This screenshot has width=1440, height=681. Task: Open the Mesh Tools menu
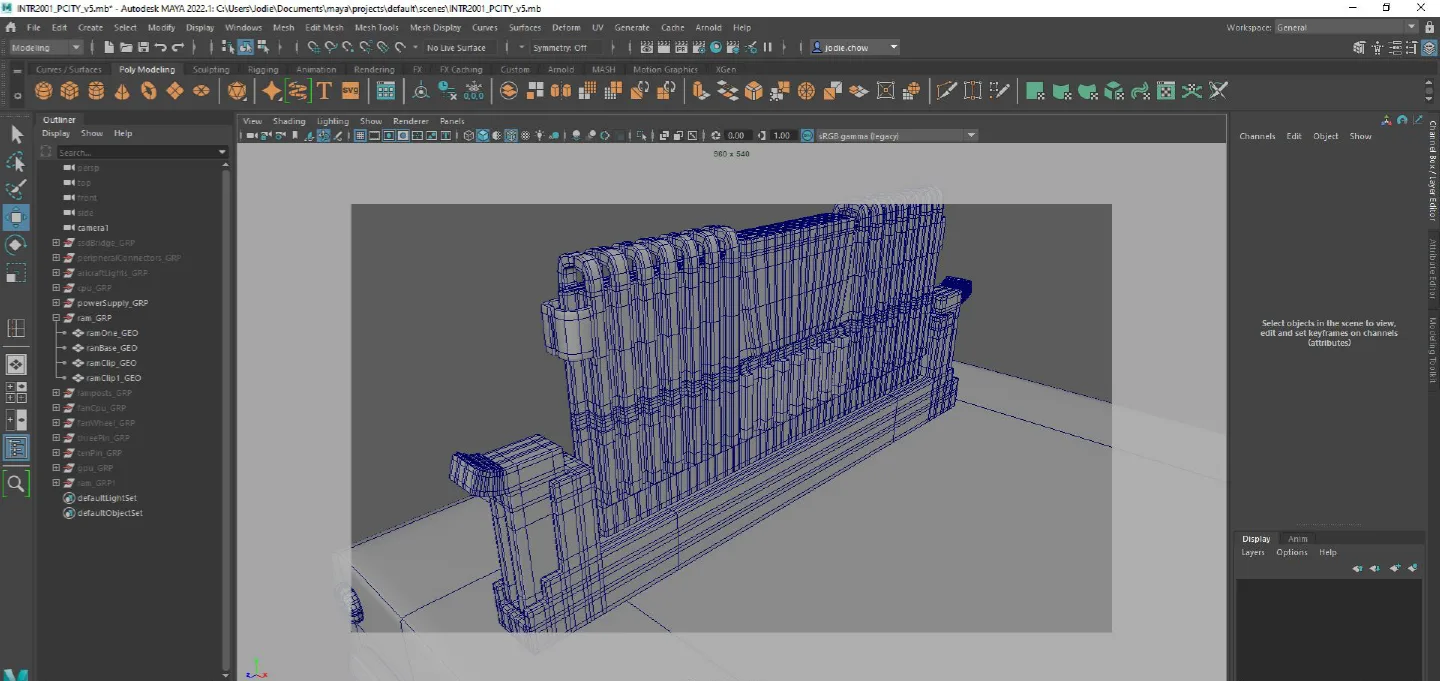pos(376,27)
